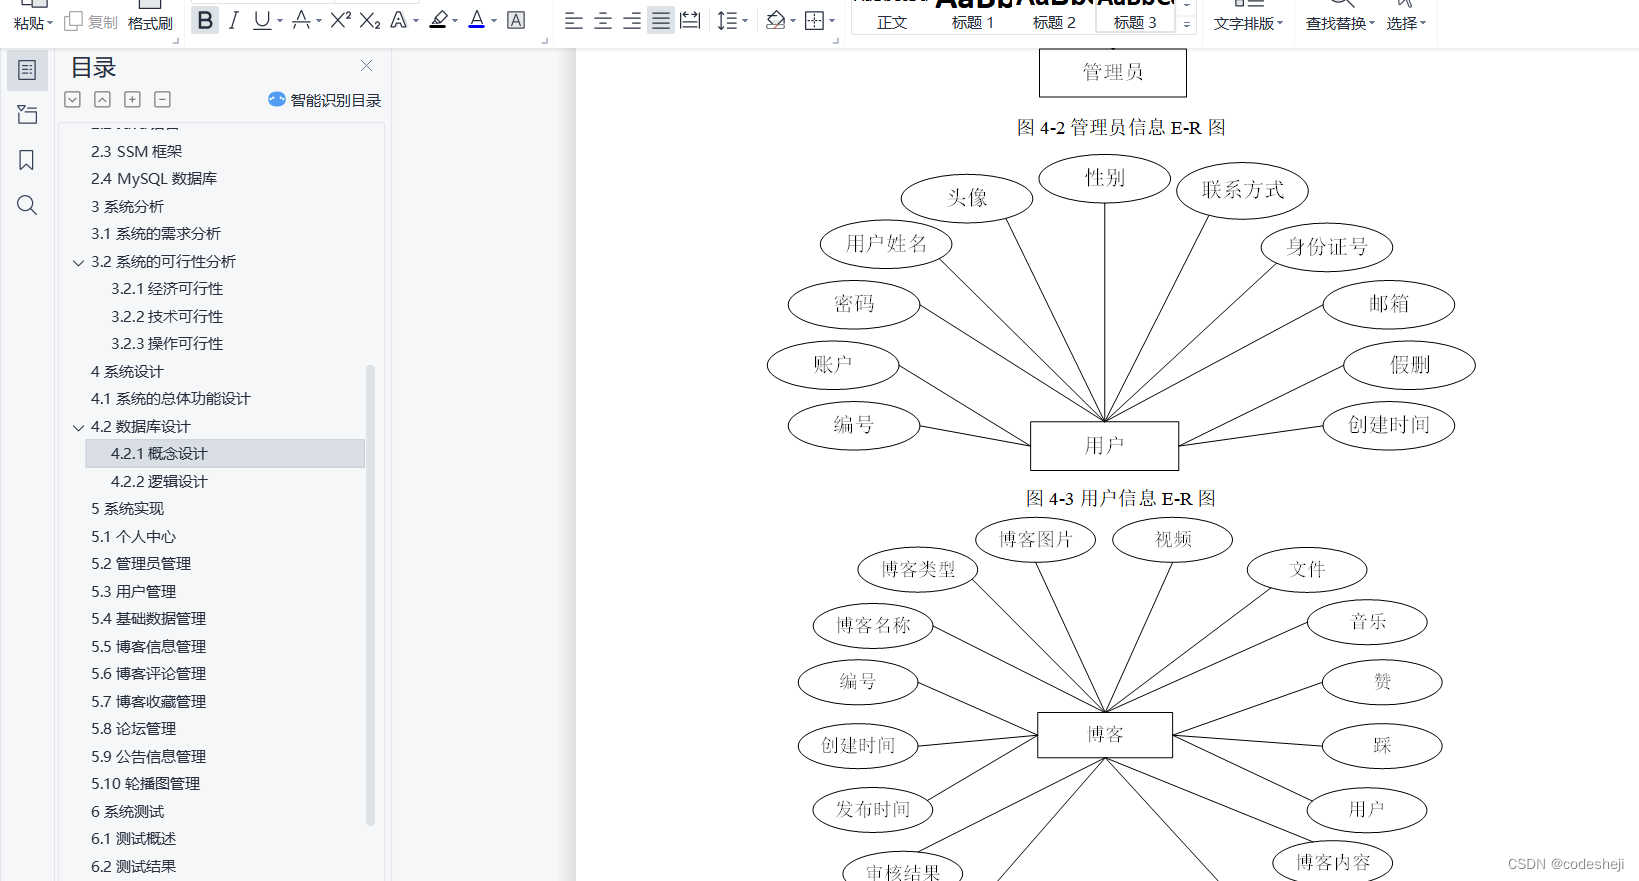Expand all outline levels icon
The width and height of the screenshot is (1639, 881).
pos(72,99)
